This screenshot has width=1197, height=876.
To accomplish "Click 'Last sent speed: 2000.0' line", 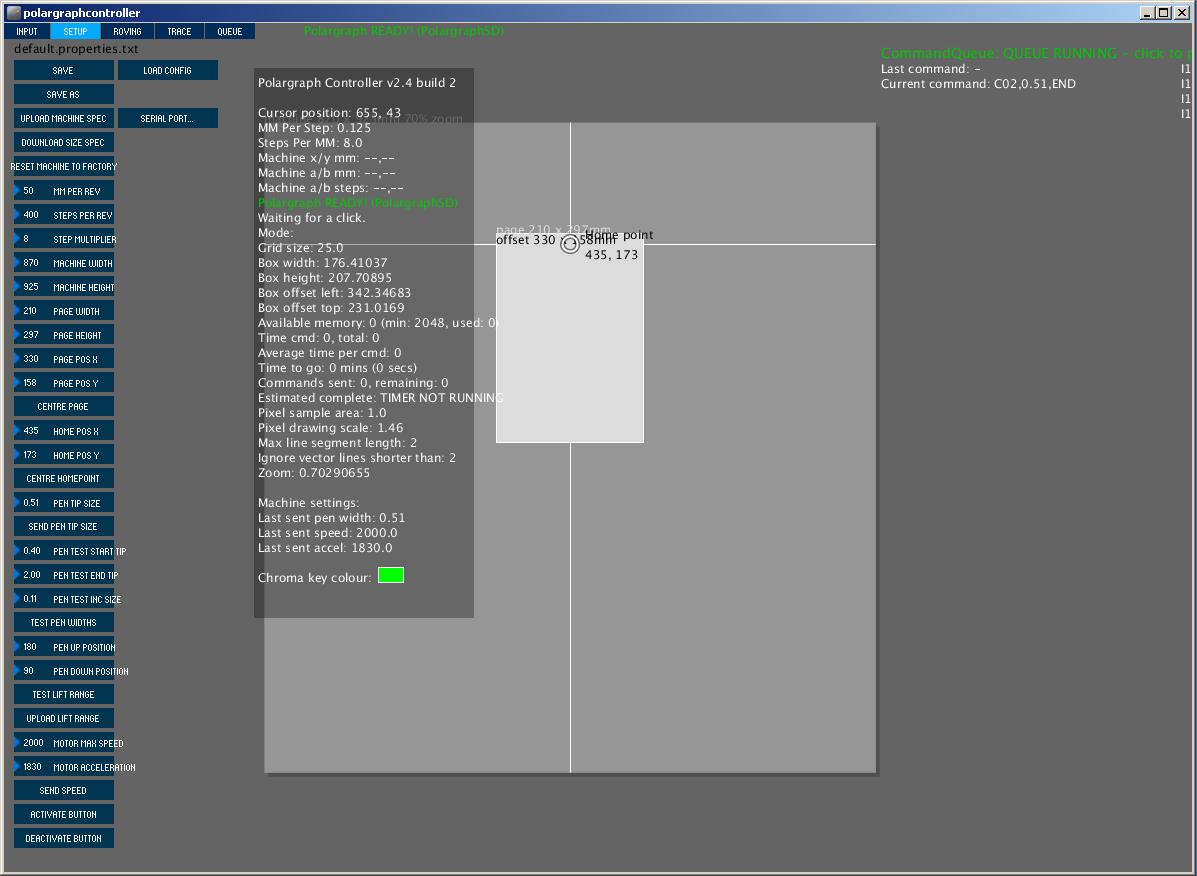I will (327, 533).
